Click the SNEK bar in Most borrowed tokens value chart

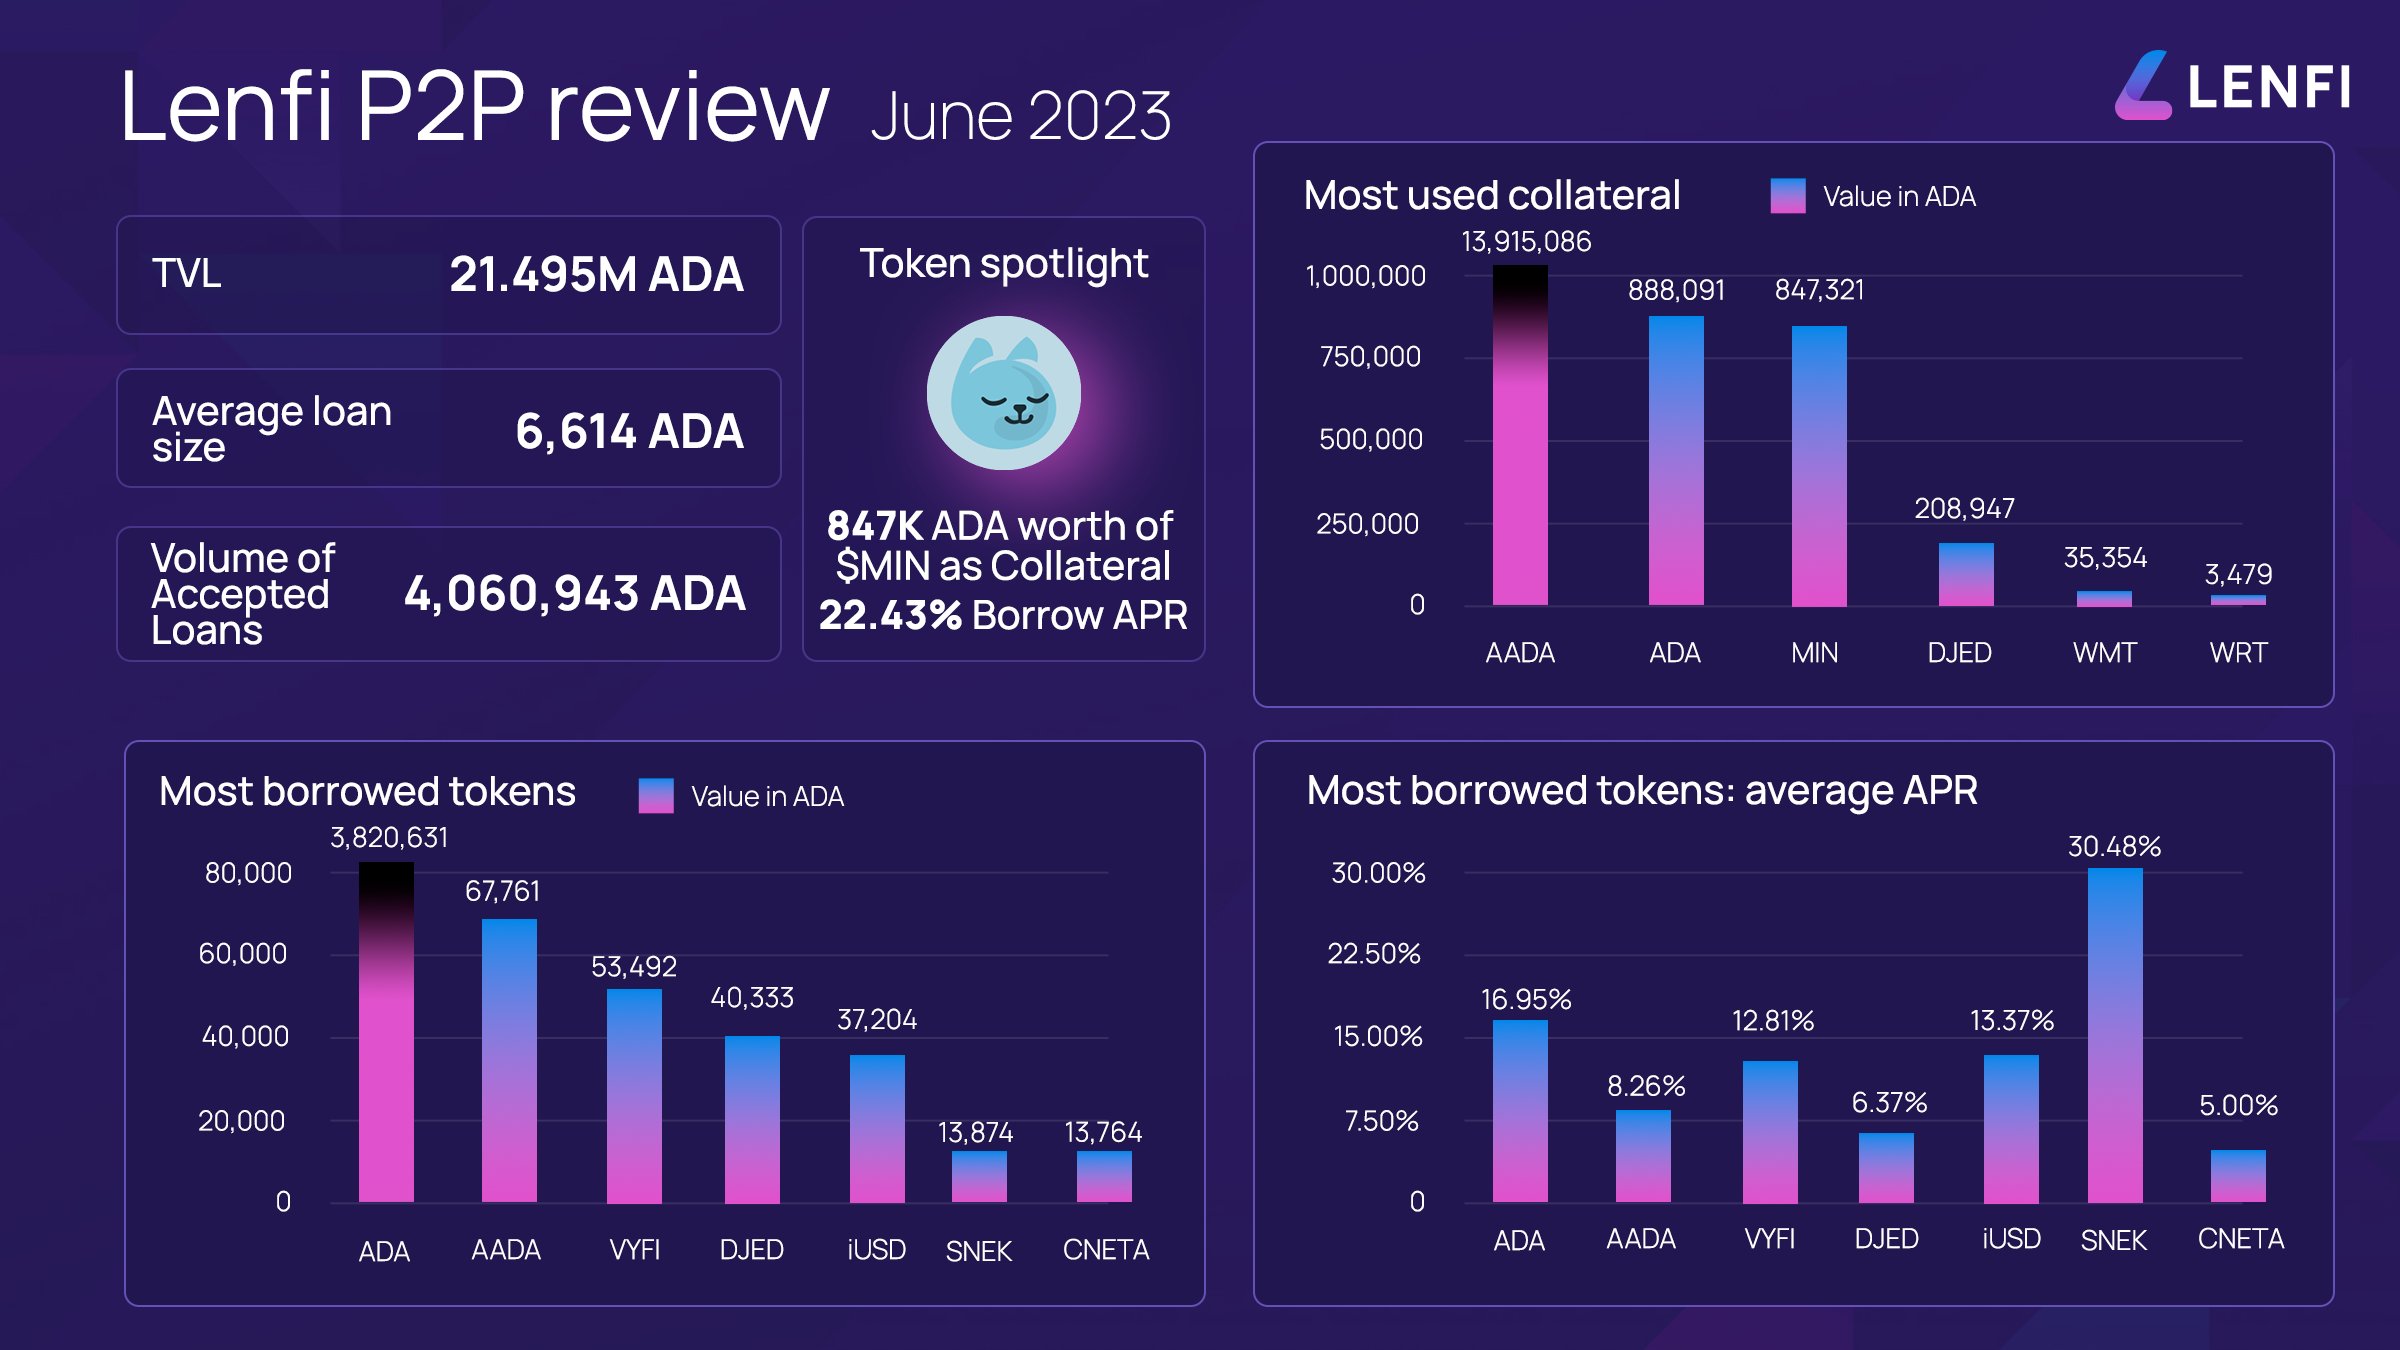(979, 1176)
